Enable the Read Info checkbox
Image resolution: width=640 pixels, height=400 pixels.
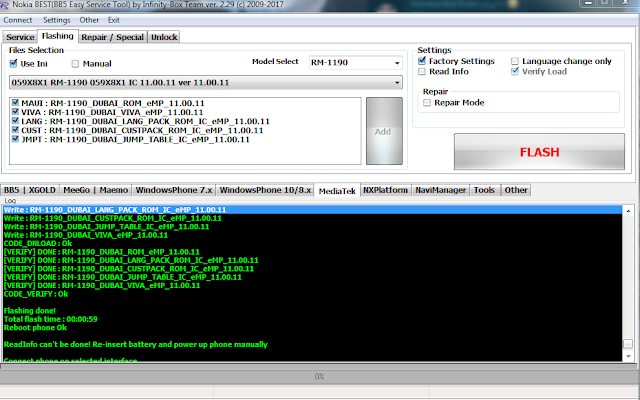click(422, 72)
